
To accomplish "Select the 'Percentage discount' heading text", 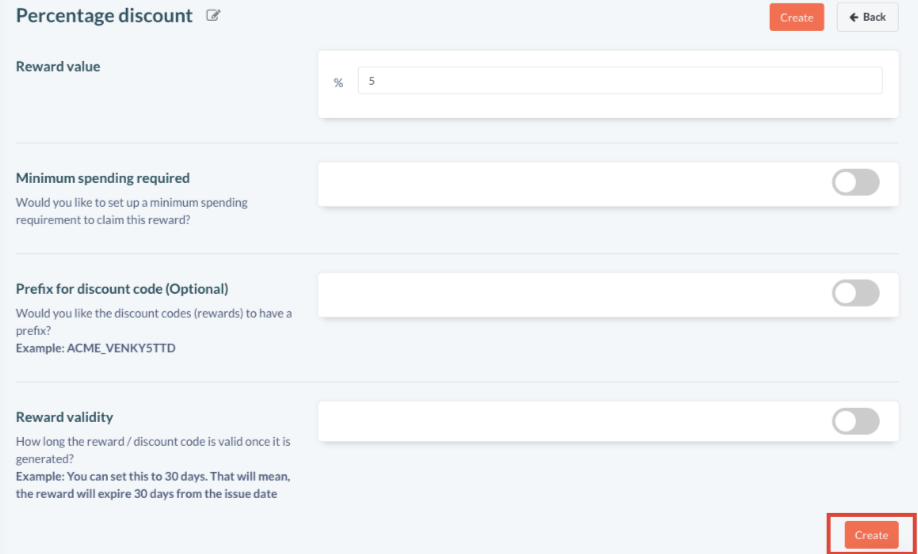I will pyautogui.click(x=104, y=16).
